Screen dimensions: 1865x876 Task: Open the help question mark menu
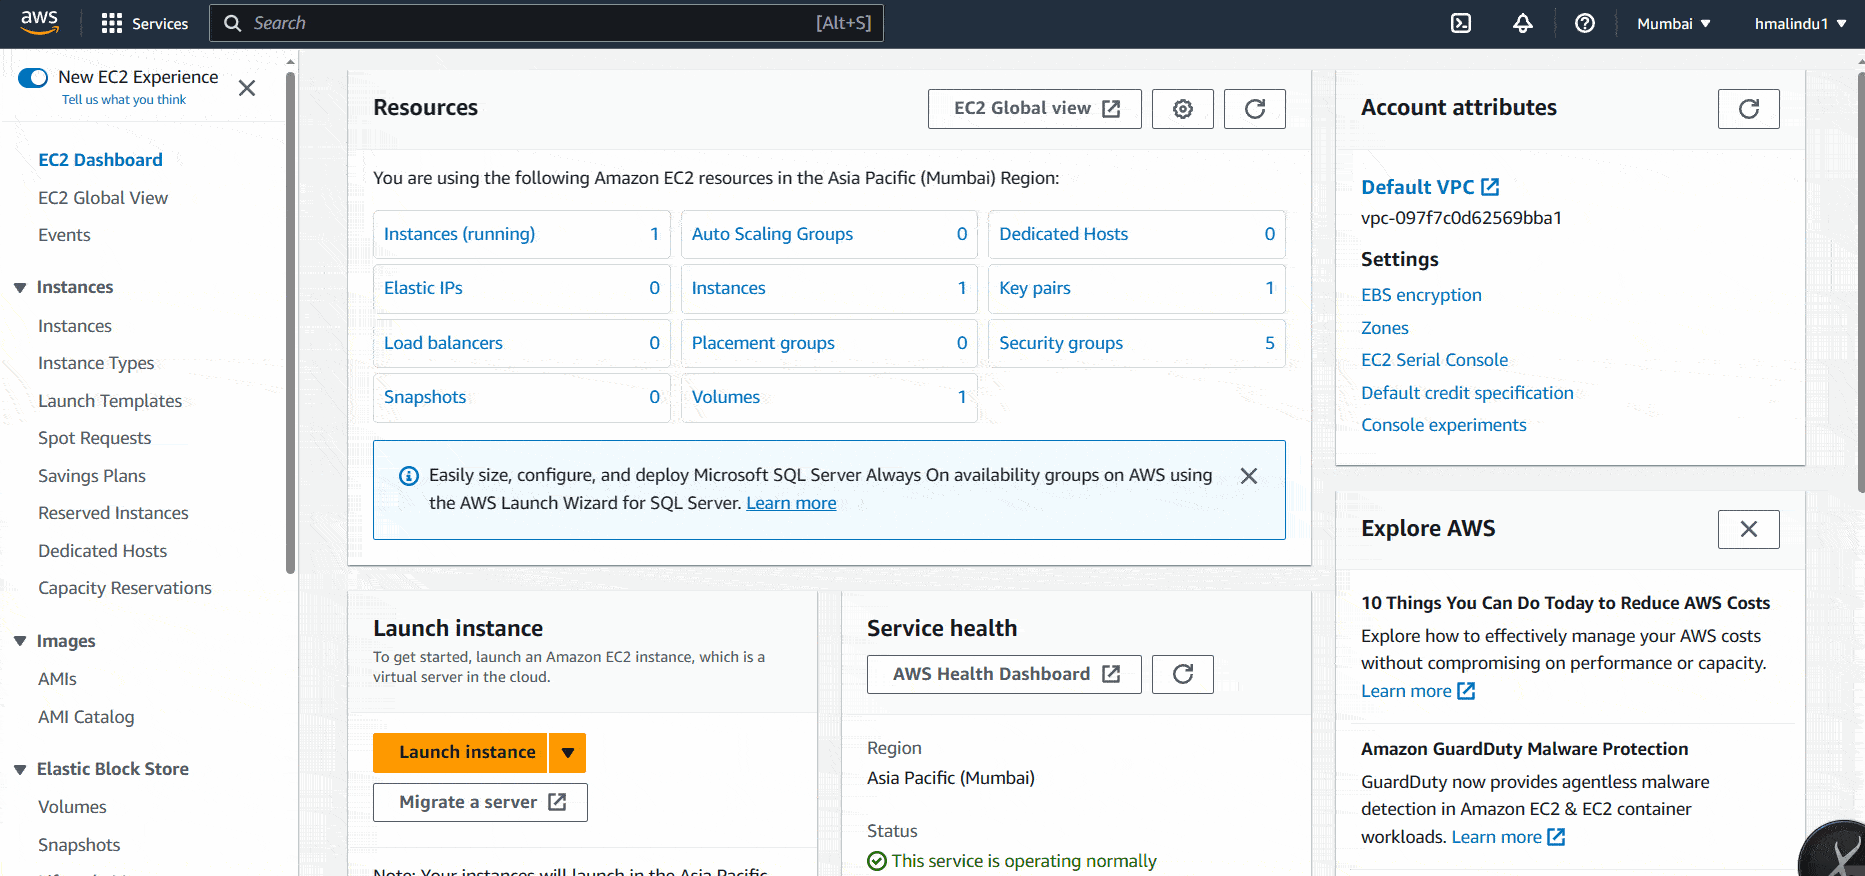tap(1585, 23)
